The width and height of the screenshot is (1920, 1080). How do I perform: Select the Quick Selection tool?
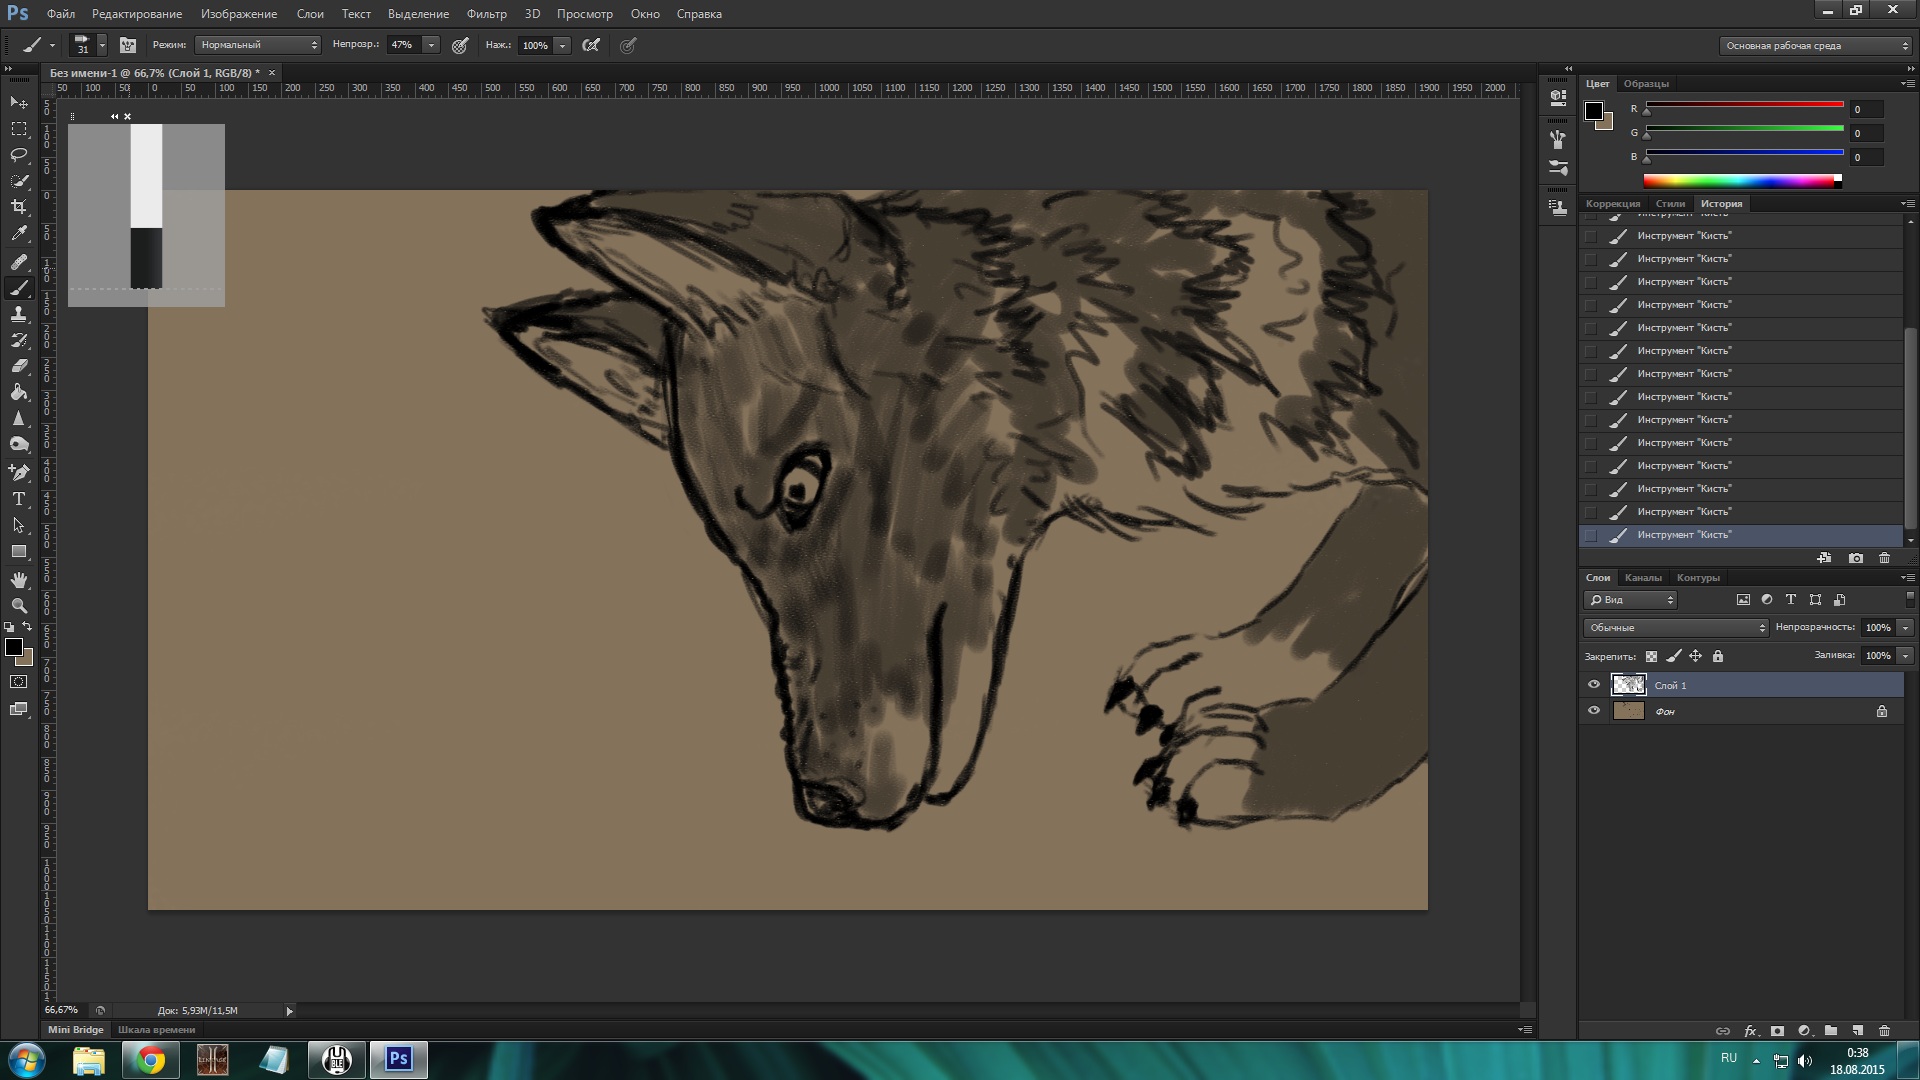(x=18, y=181)
